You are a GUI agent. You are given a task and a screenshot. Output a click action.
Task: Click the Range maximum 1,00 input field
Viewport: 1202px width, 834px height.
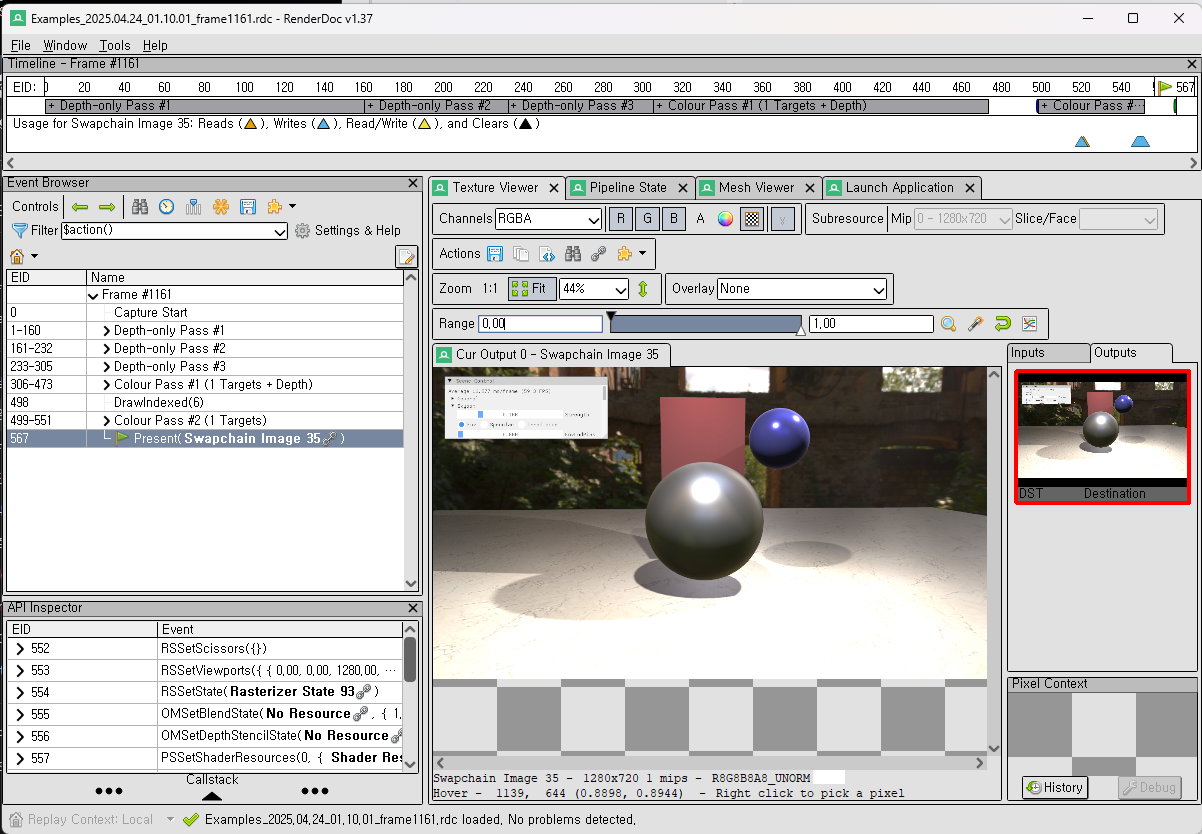[871, 324]
